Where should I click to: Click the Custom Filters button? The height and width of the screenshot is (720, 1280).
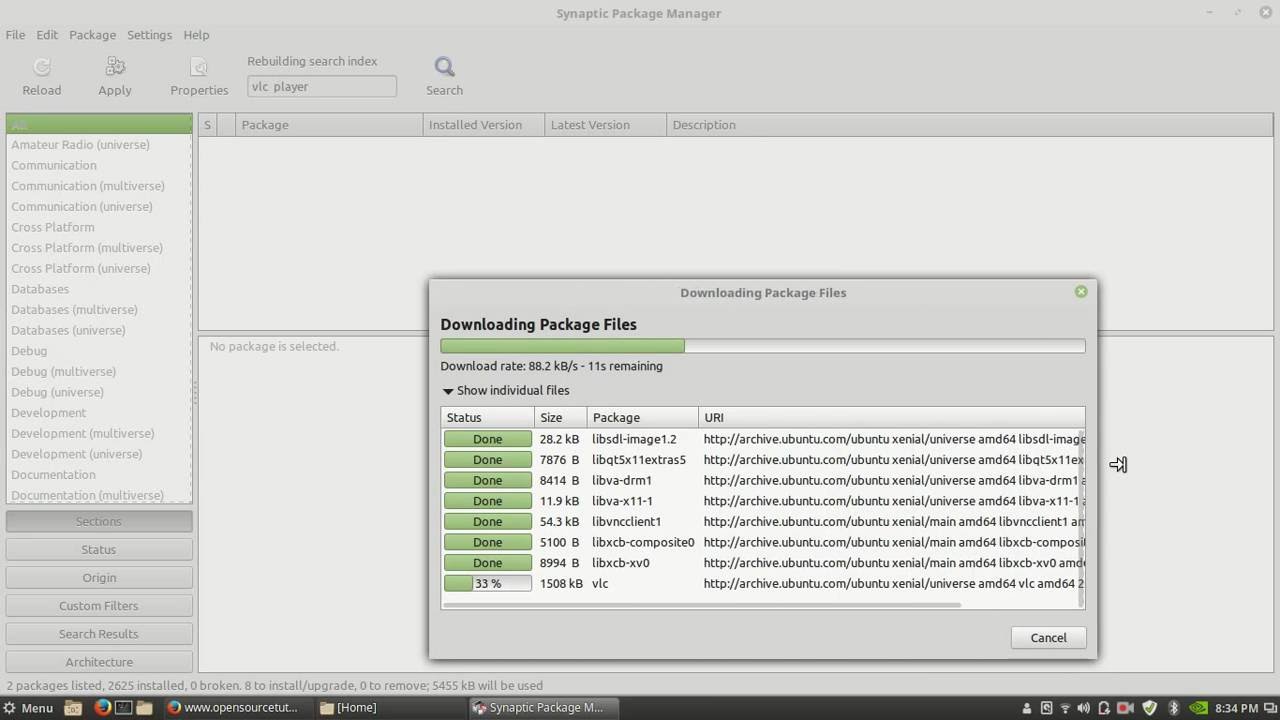pyautogui.click(x=99, y=606)
